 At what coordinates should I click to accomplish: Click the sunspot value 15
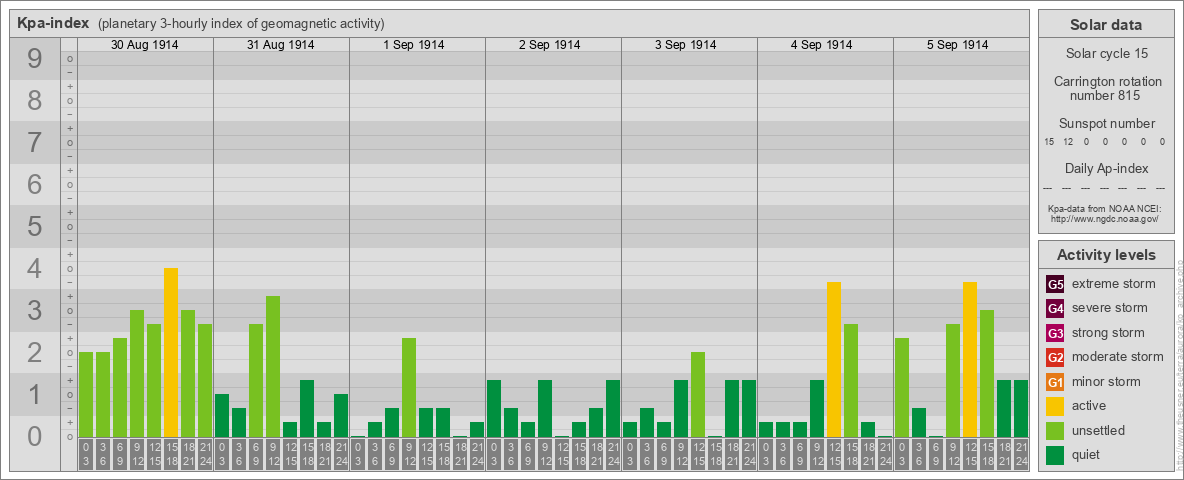tap(1049, 142)
